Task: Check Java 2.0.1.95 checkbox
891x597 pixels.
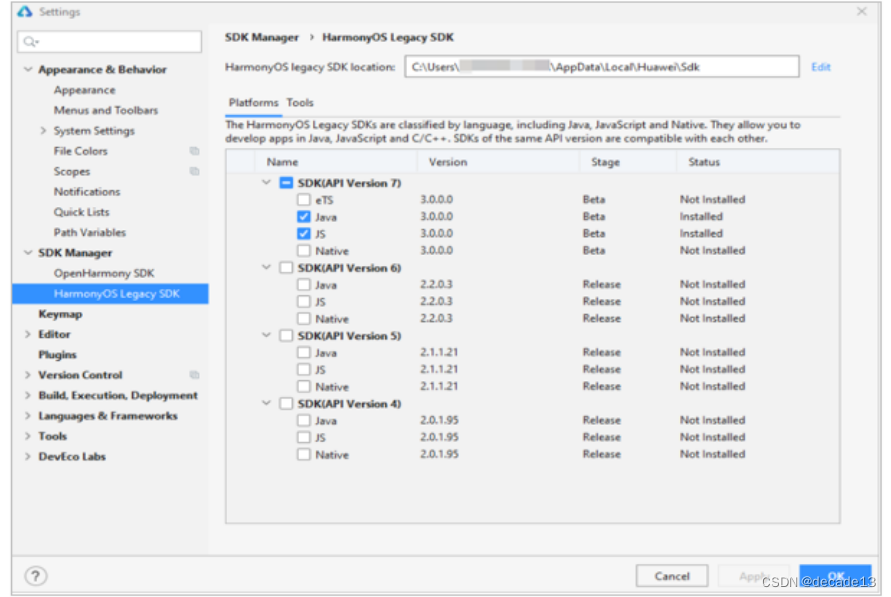Action: pyautogui.click(x=304, y=420)
